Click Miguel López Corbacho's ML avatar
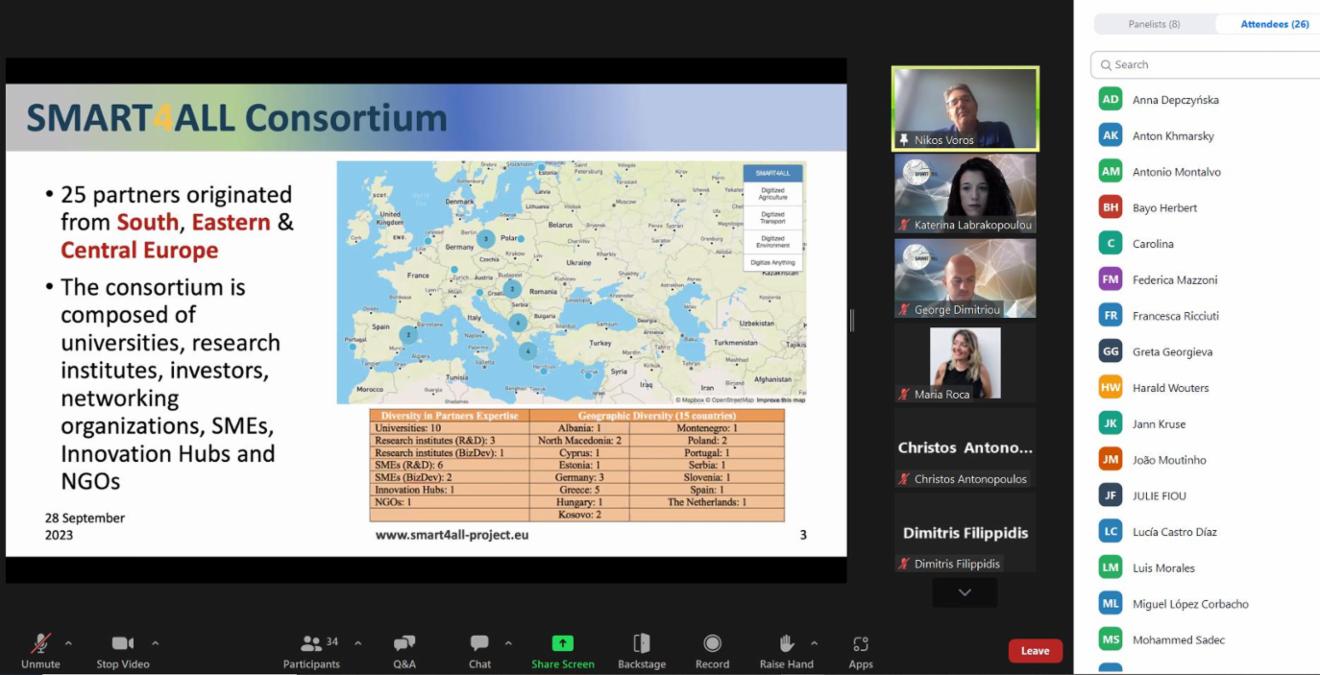1320x675 pixels. (1110, 603)
